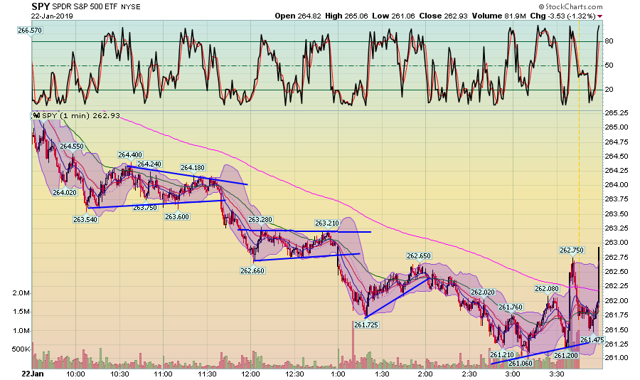Click the 263.210 price annotation
Image resolution: width=640 pixels, height=380 pixels.
point(327,223)
